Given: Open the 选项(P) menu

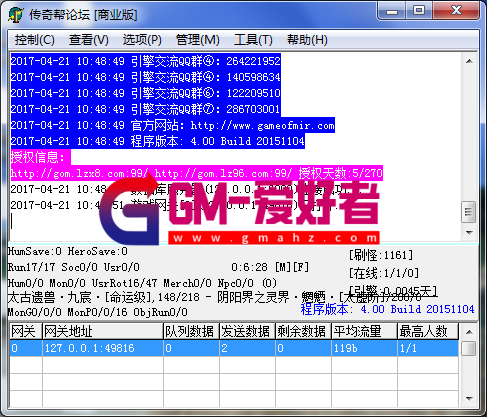Looking at the screenshot, I should (x=142, y=40).
